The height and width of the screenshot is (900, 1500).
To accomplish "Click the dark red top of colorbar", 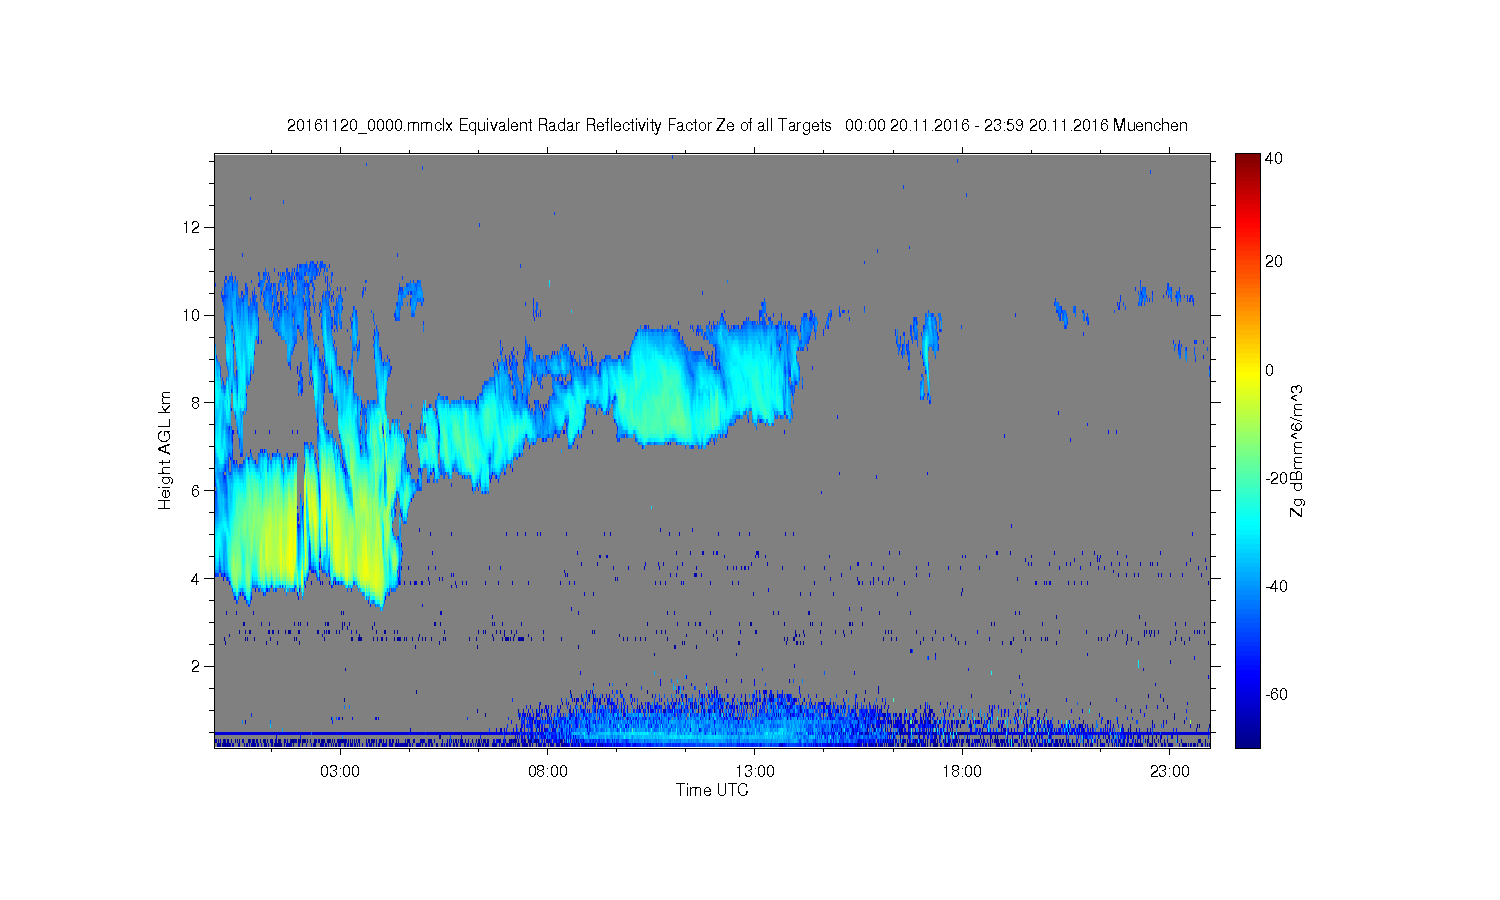I will click(x=1247, y=162).
